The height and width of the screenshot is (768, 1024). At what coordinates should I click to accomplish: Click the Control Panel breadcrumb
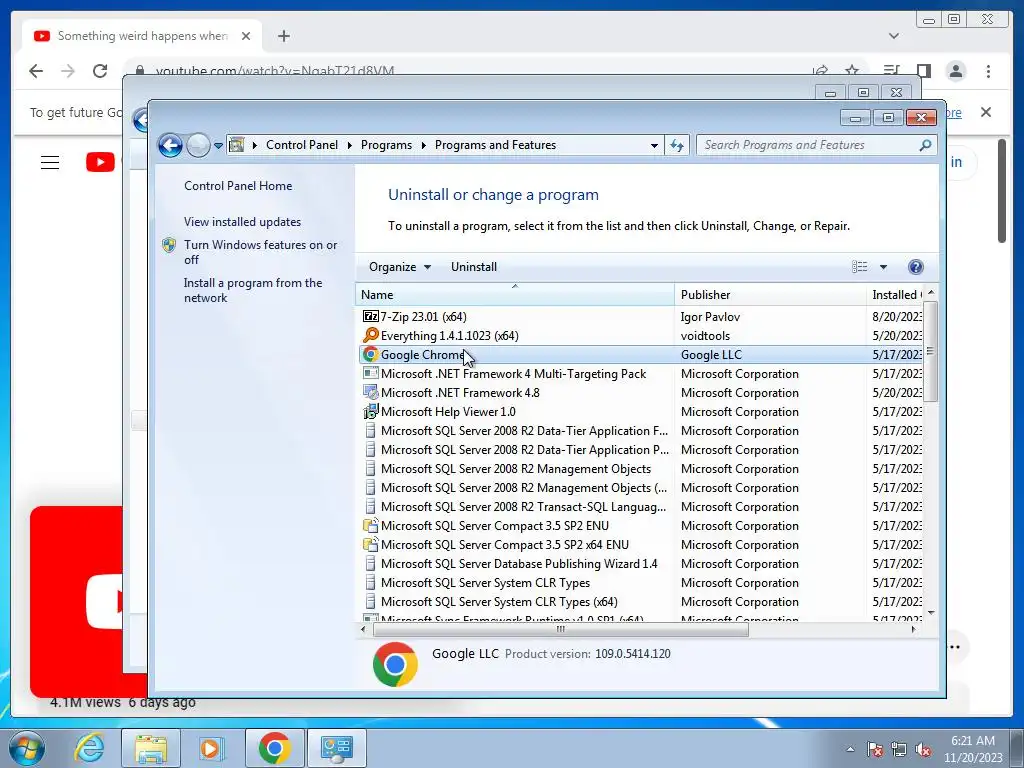coord(302,145)
